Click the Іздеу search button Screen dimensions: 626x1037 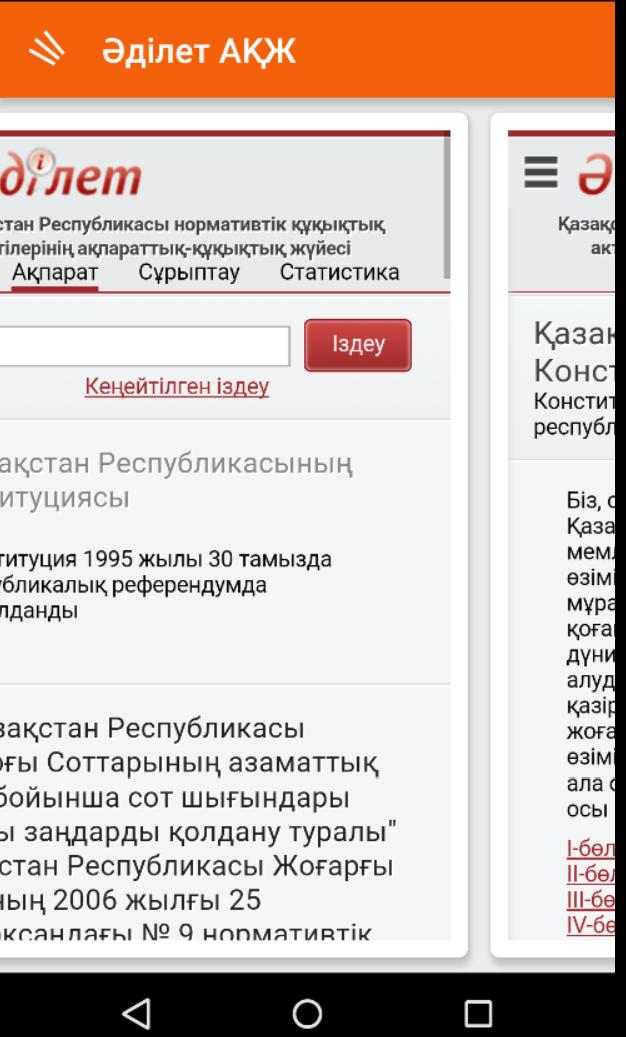pos(358,345)
